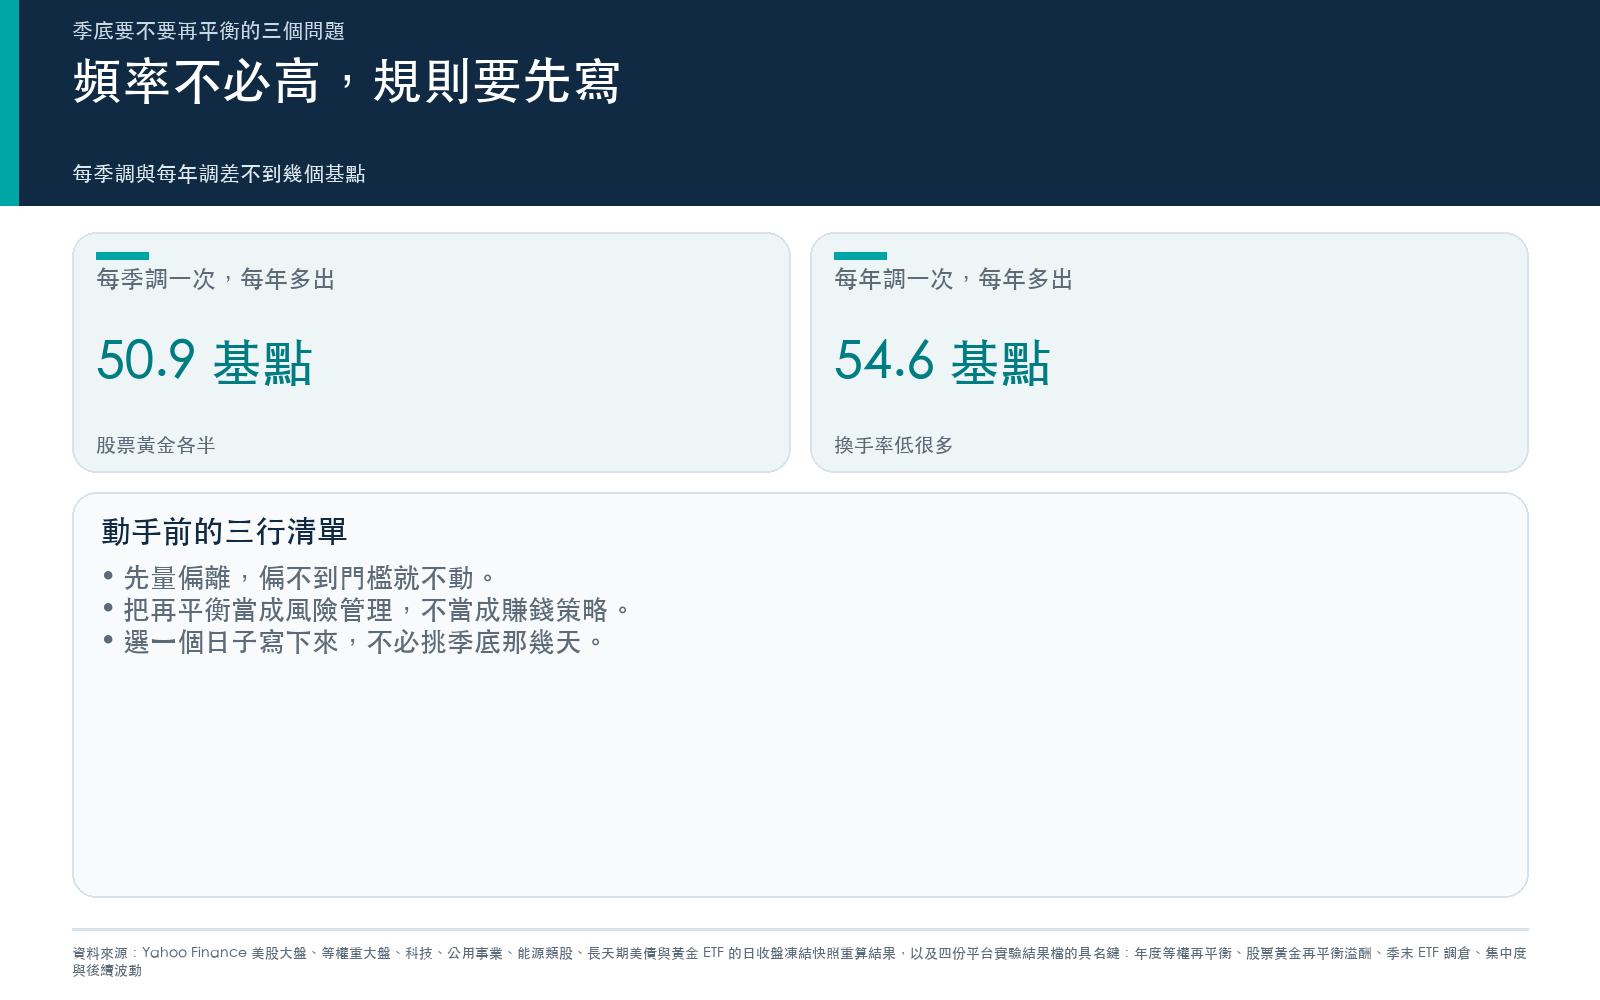Click the slide title 頻率不必高，規則要先寫
Screen dimensions: 1600x1000
pos(347,81)
